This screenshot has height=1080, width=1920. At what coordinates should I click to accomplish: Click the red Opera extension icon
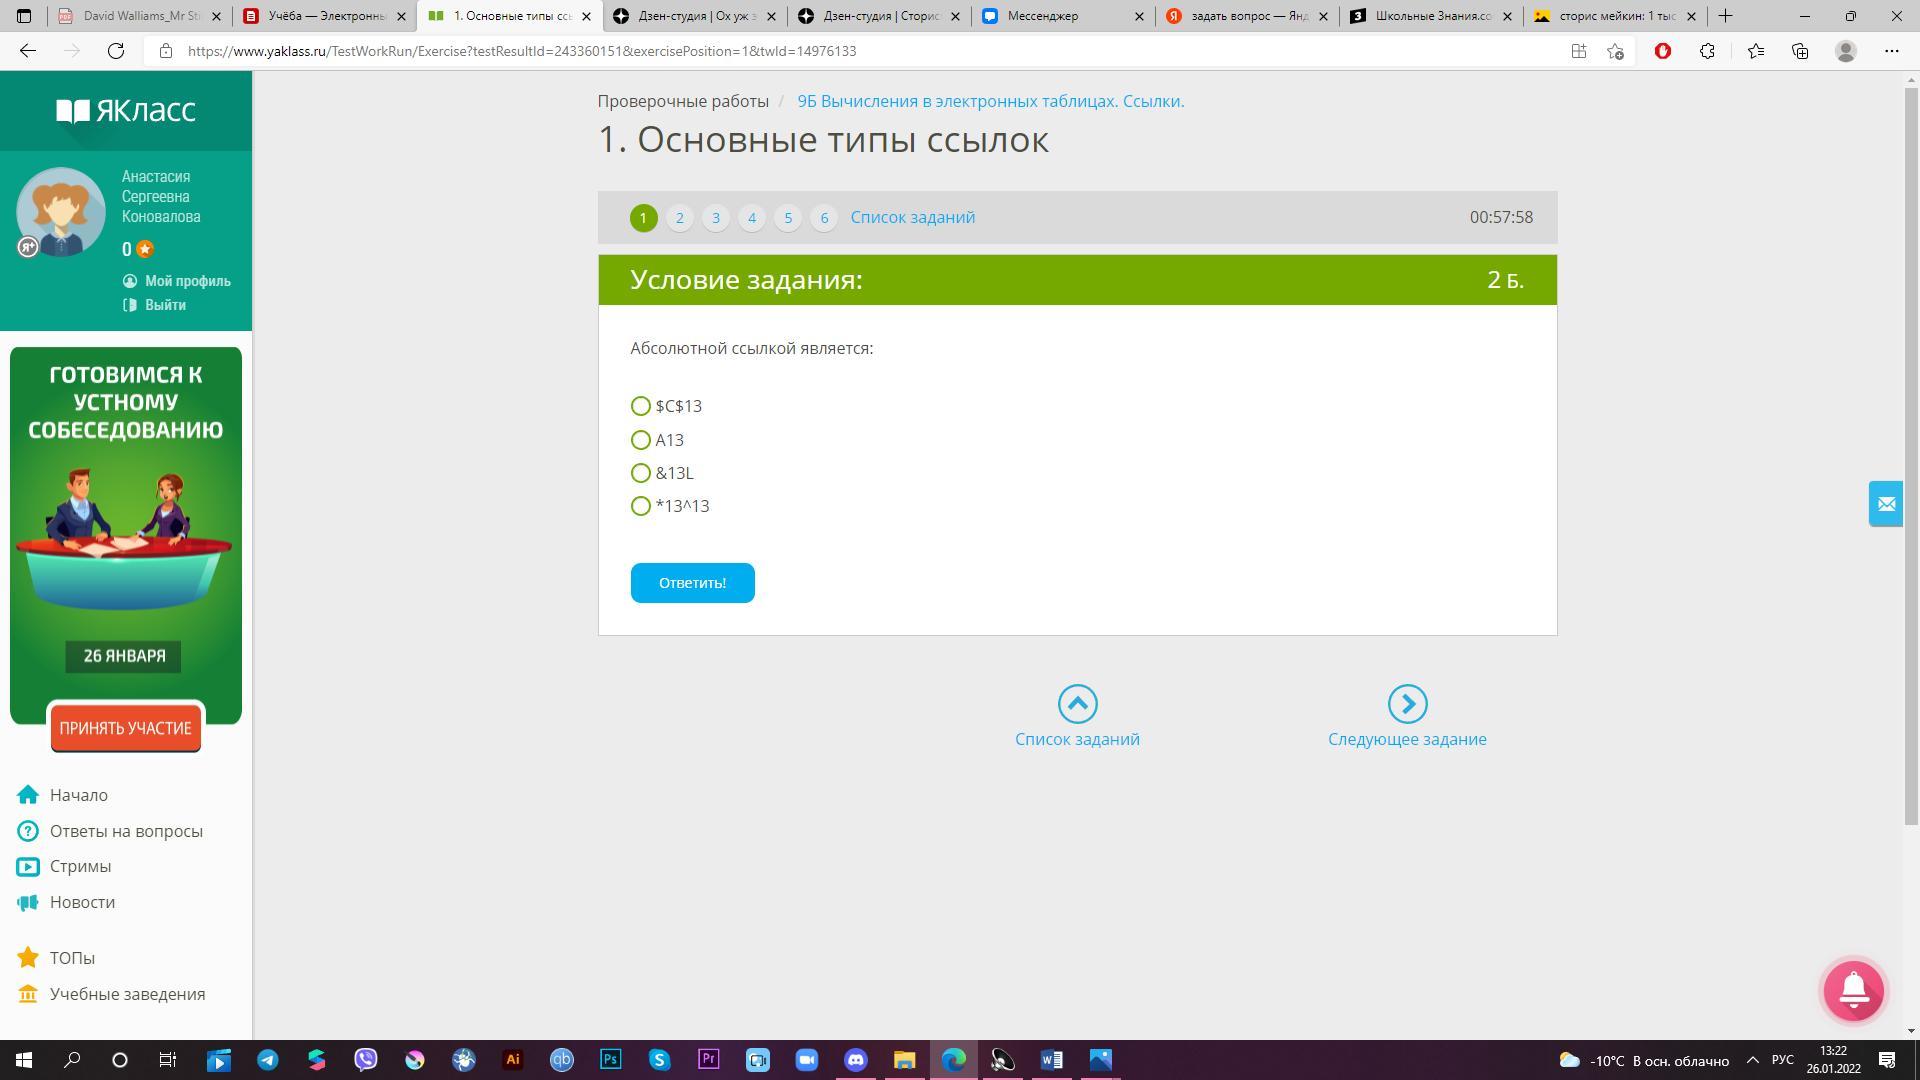pos(1663,51)
